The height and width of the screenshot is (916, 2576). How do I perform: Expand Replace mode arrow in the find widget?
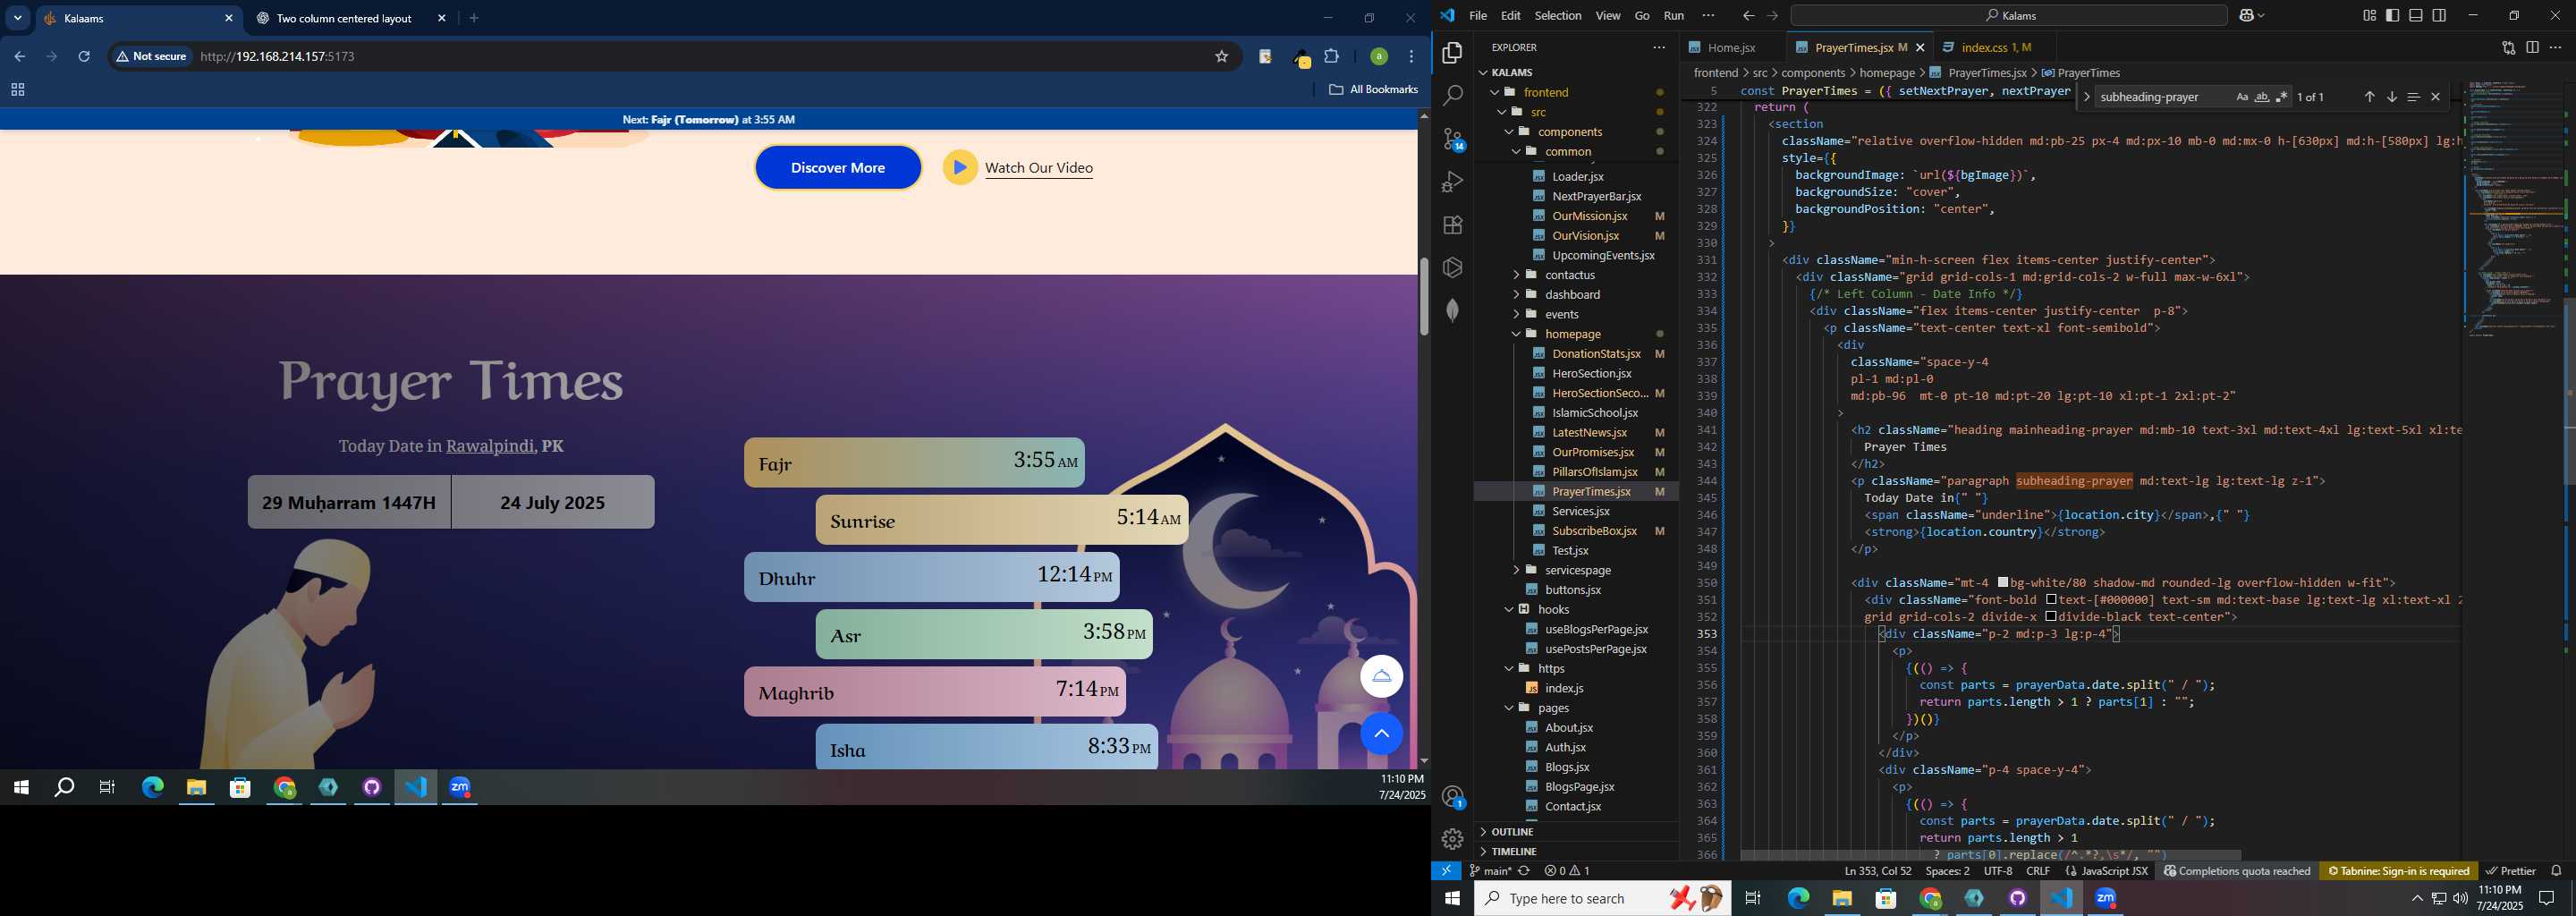click(2086, 97)
